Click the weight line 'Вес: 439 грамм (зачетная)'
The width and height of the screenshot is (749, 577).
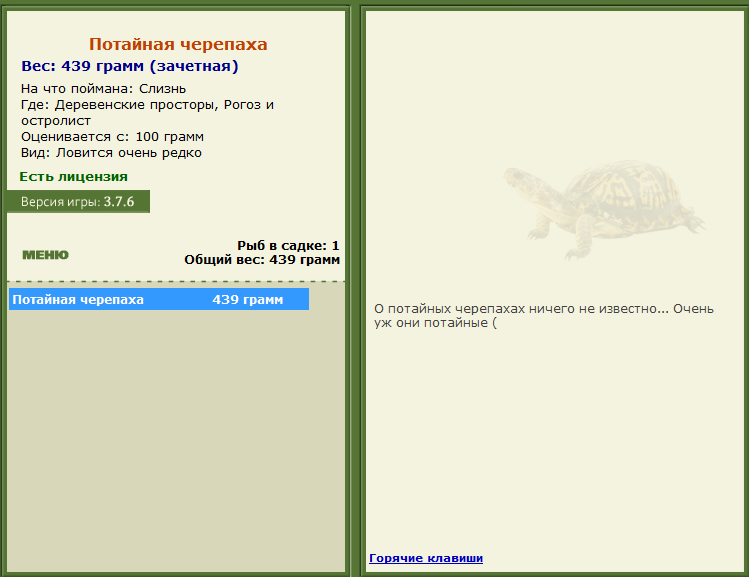pyautogui.click(x=129, y=66)
